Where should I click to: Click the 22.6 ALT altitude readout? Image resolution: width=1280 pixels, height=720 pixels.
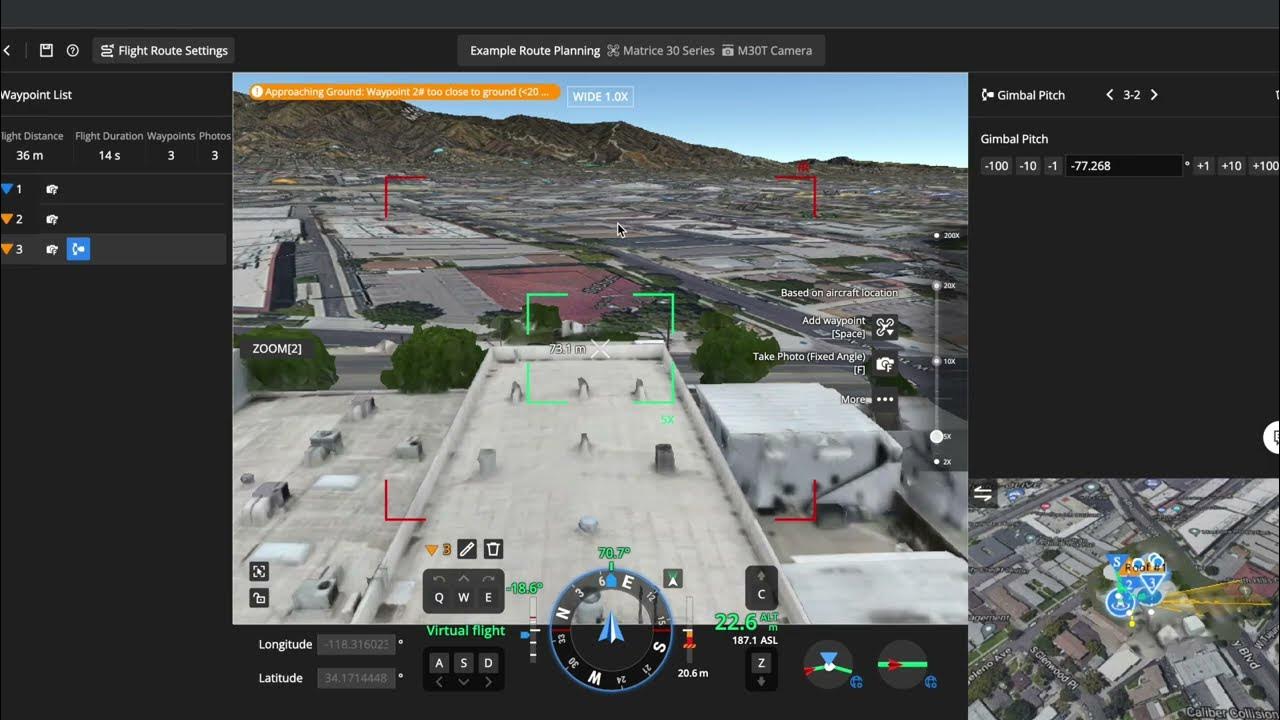click(746, 622)
